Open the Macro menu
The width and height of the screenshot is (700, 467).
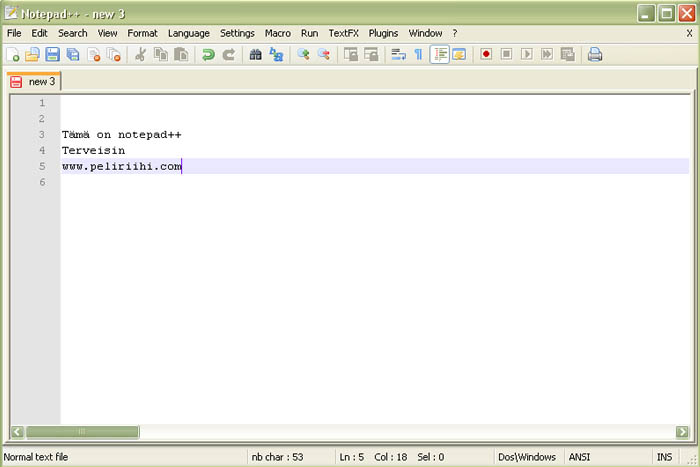click(x=278, y=33)
